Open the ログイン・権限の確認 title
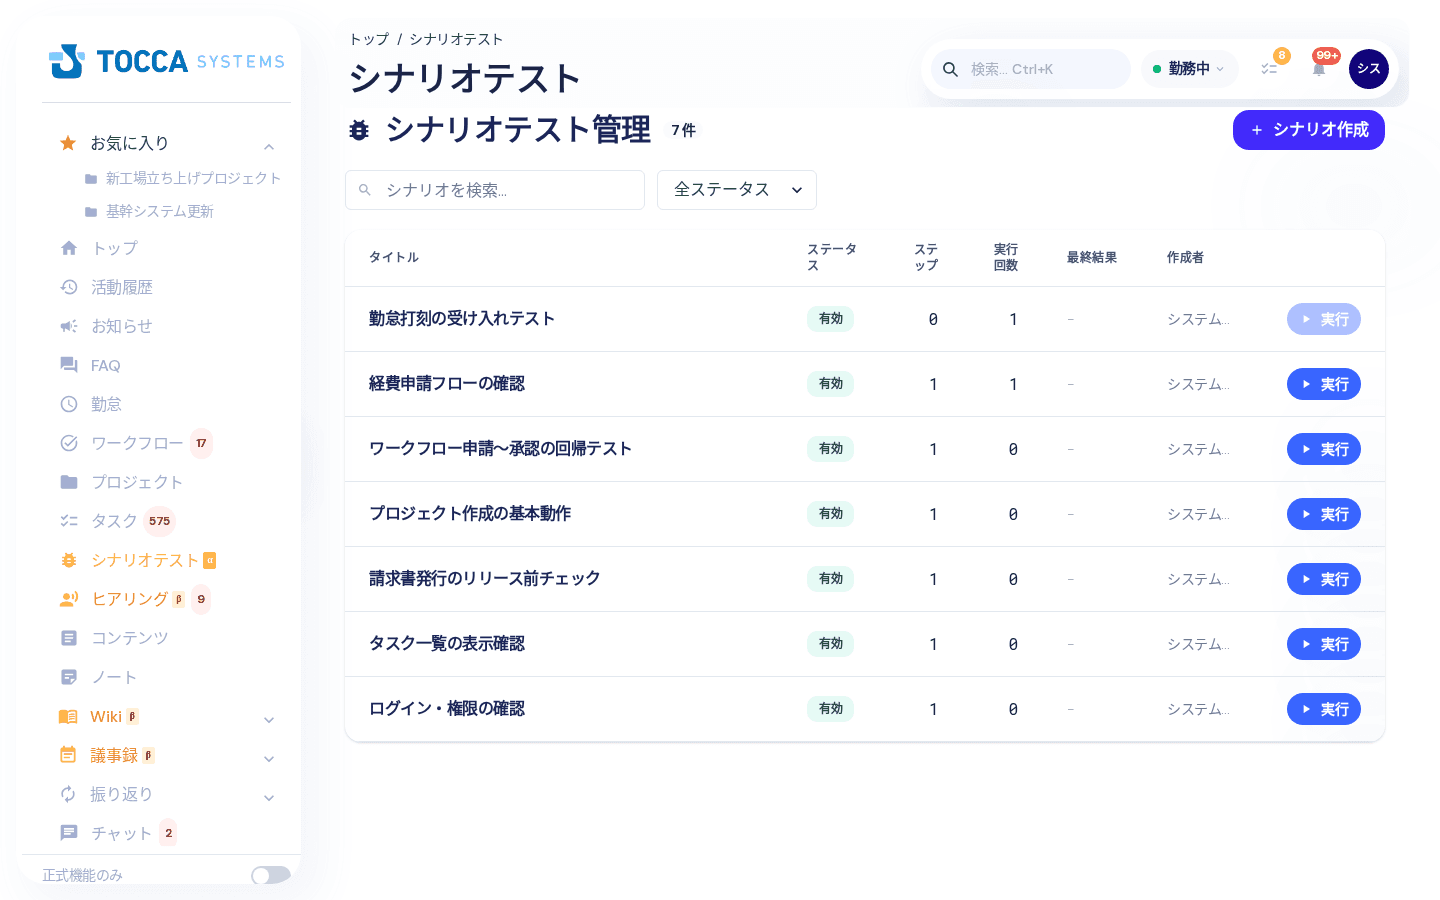Screen dimensions: 1440x900 (x=446, y=709)
